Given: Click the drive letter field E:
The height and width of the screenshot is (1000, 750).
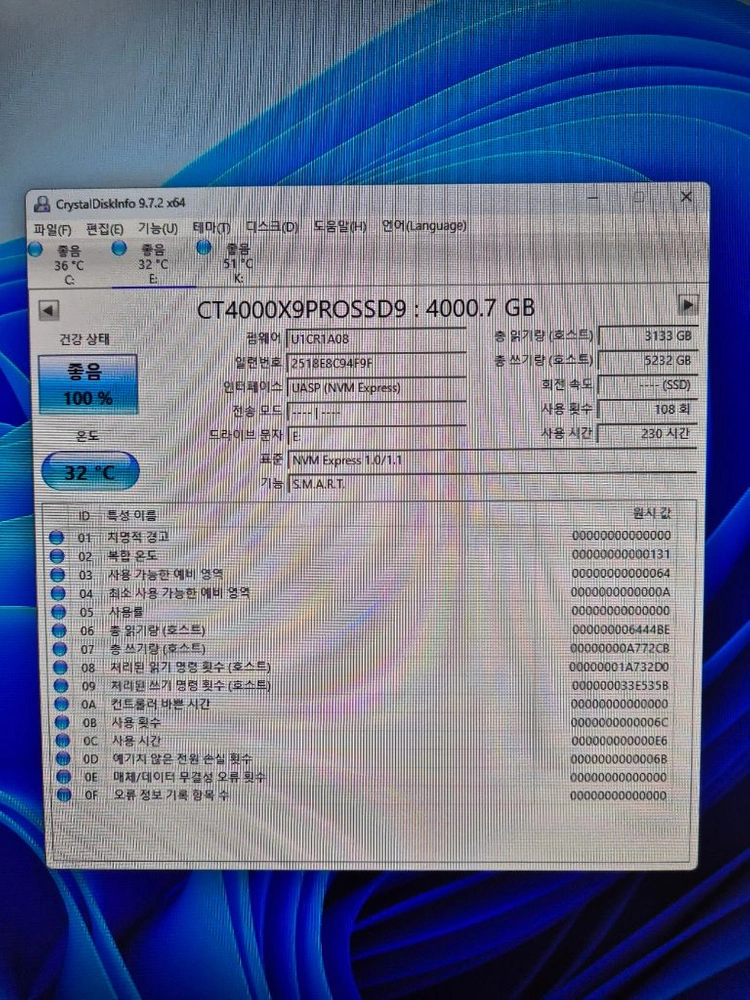Looking at the screenshot, I should click(376, 436).
